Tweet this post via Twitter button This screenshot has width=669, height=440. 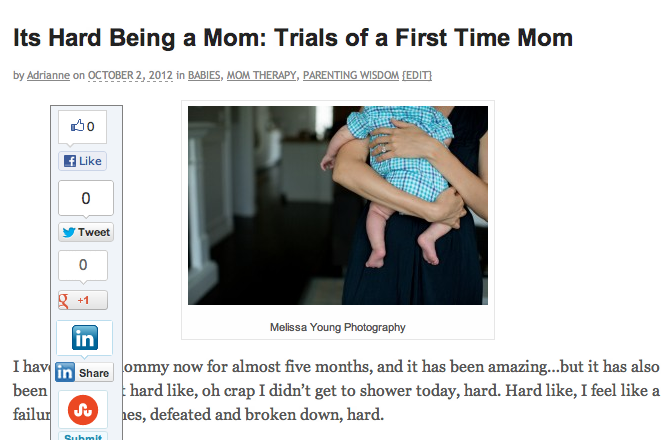[85, 232]
